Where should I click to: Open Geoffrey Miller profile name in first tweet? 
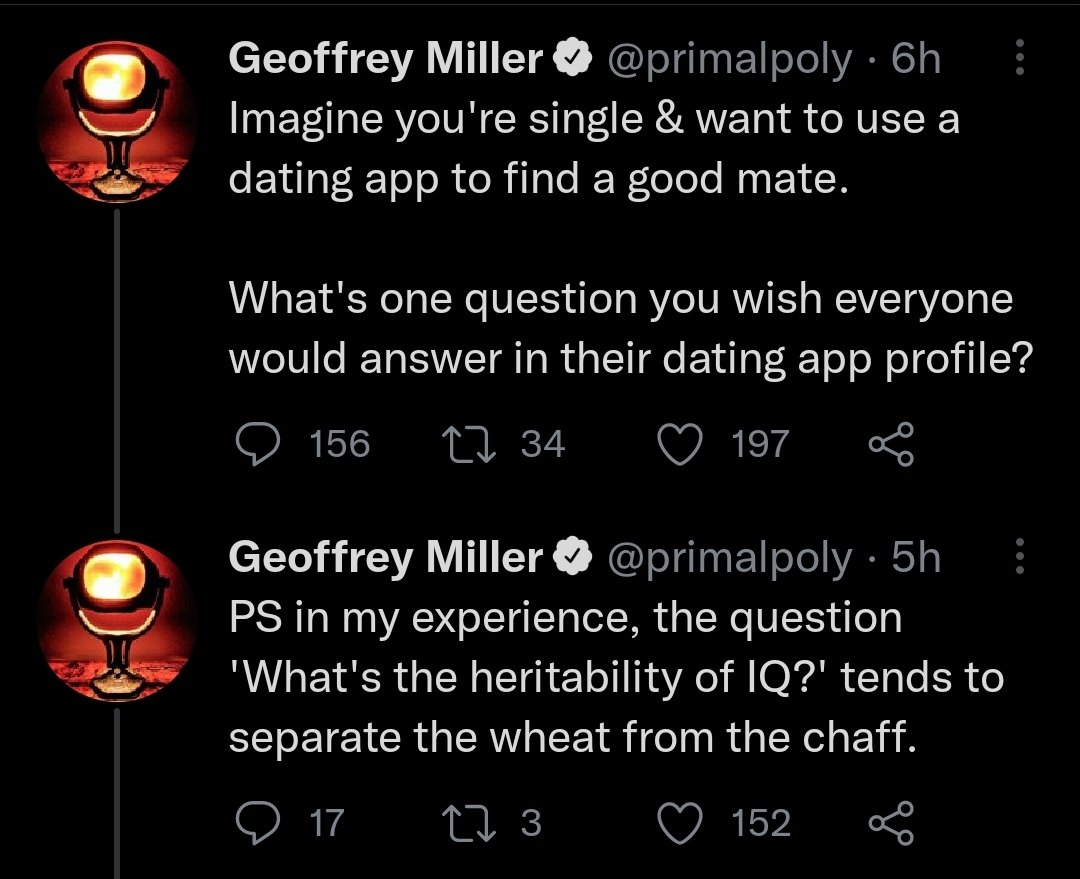[385, 60]
